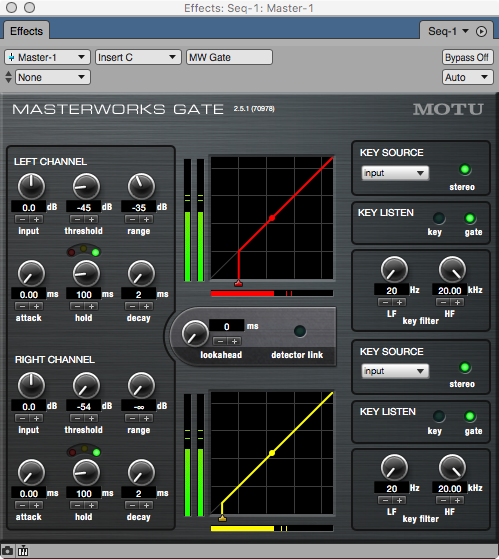Open upper Key Source input dropdown

(x=395, y=173)
